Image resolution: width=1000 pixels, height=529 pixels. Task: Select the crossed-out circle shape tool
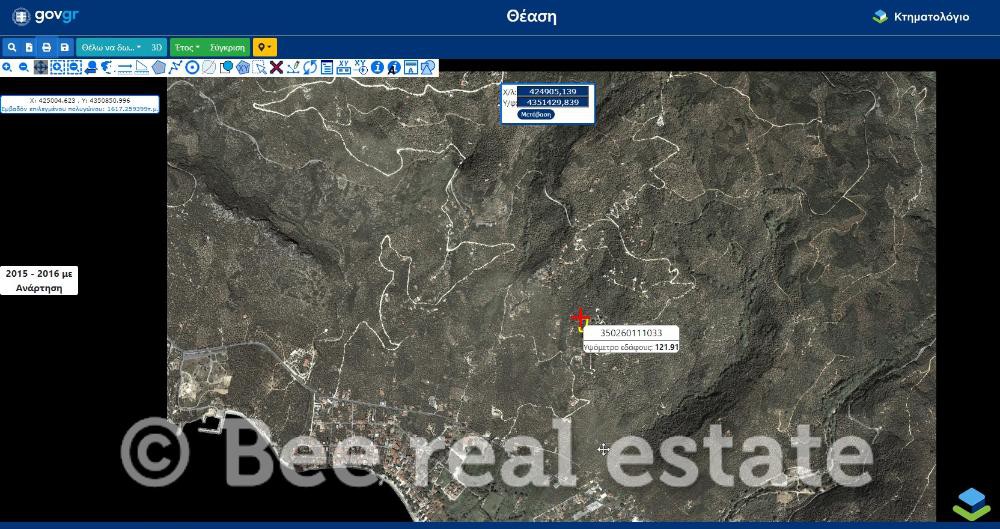(209, 68)
